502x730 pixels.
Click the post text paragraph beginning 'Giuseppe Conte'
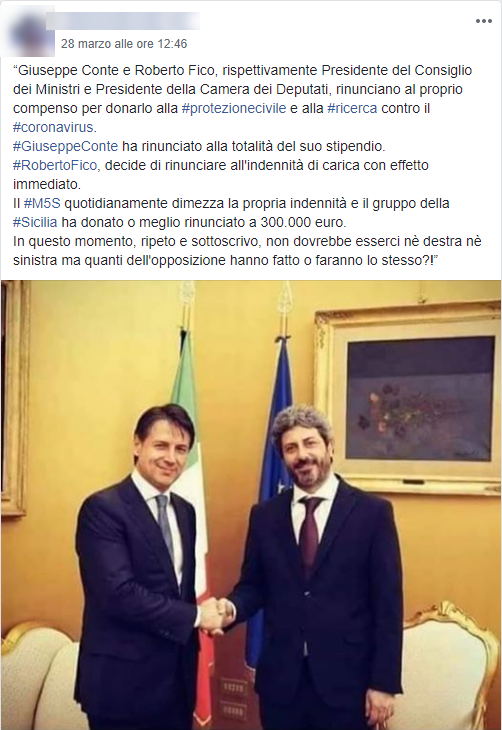tap(242, 165)
